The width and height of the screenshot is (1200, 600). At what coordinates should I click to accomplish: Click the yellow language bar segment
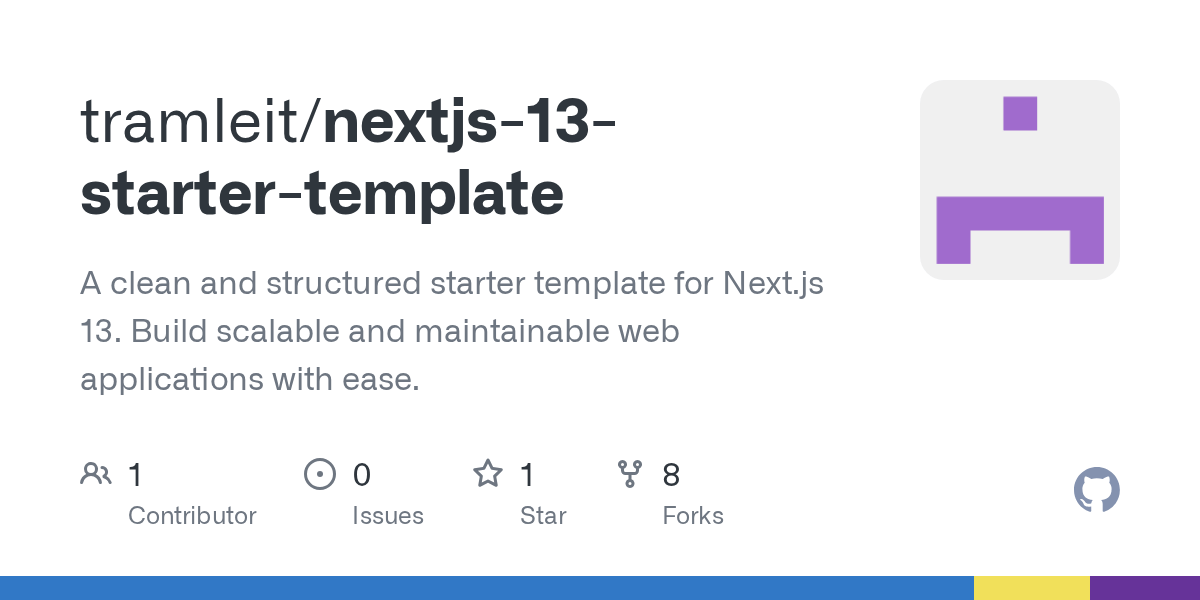(x=1032, y=588)
